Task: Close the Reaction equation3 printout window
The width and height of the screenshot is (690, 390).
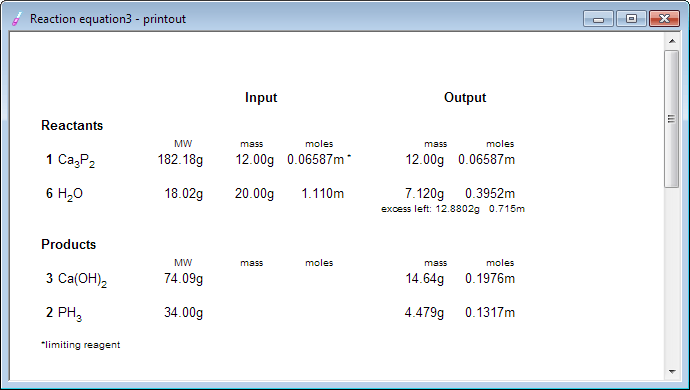Action: tap(664, 19)
